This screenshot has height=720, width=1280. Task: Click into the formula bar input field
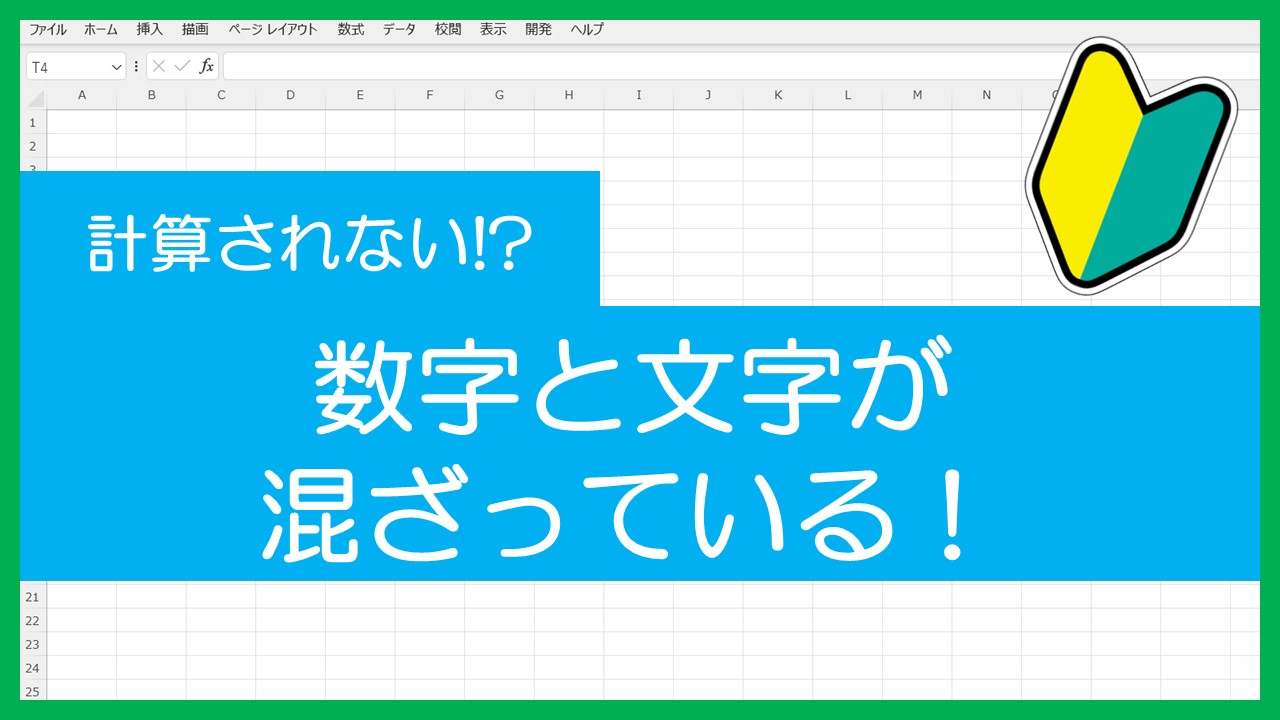(620, 66)
